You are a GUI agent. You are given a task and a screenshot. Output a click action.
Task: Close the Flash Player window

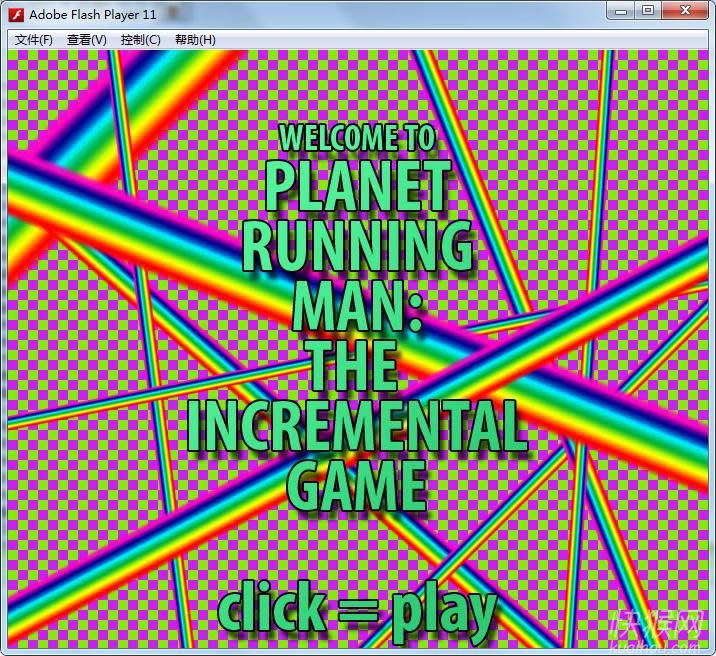[x=685, y=11]
